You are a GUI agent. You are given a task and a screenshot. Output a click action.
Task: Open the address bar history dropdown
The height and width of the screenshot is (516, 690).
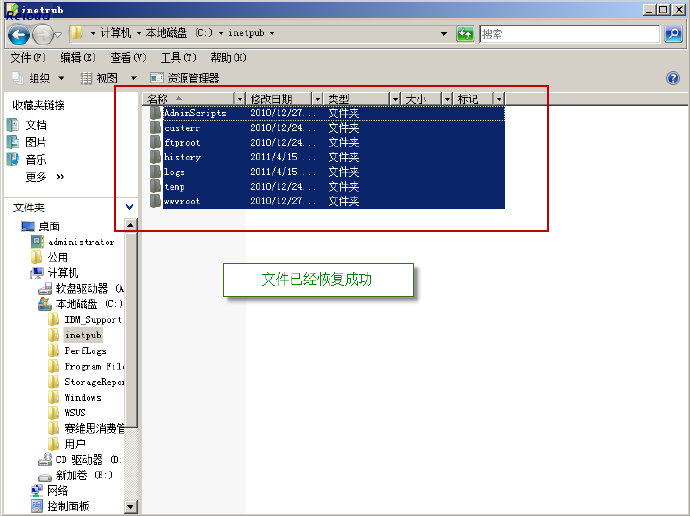(444, 33)
